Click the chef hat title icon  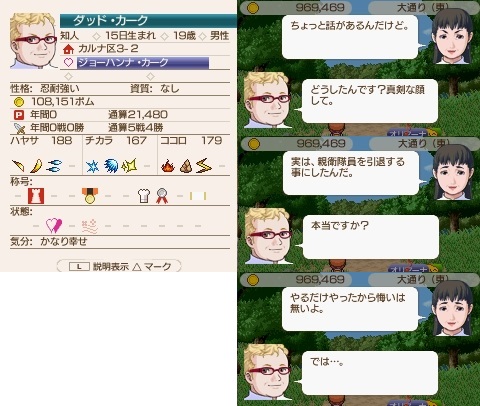point(144,196)
